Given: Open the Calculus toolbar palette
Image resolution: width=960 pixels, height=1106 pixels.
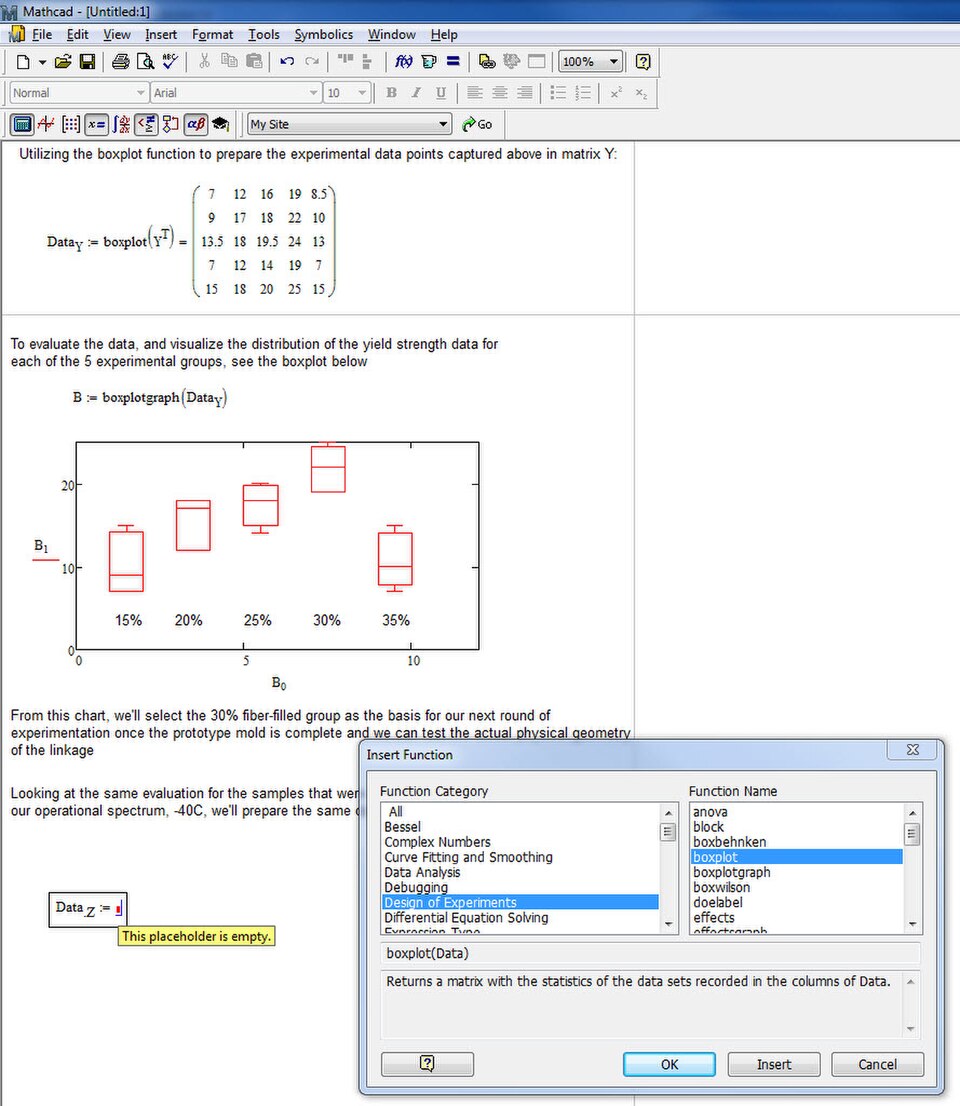Looking at the screenshot, I should (x=121, y=125).
